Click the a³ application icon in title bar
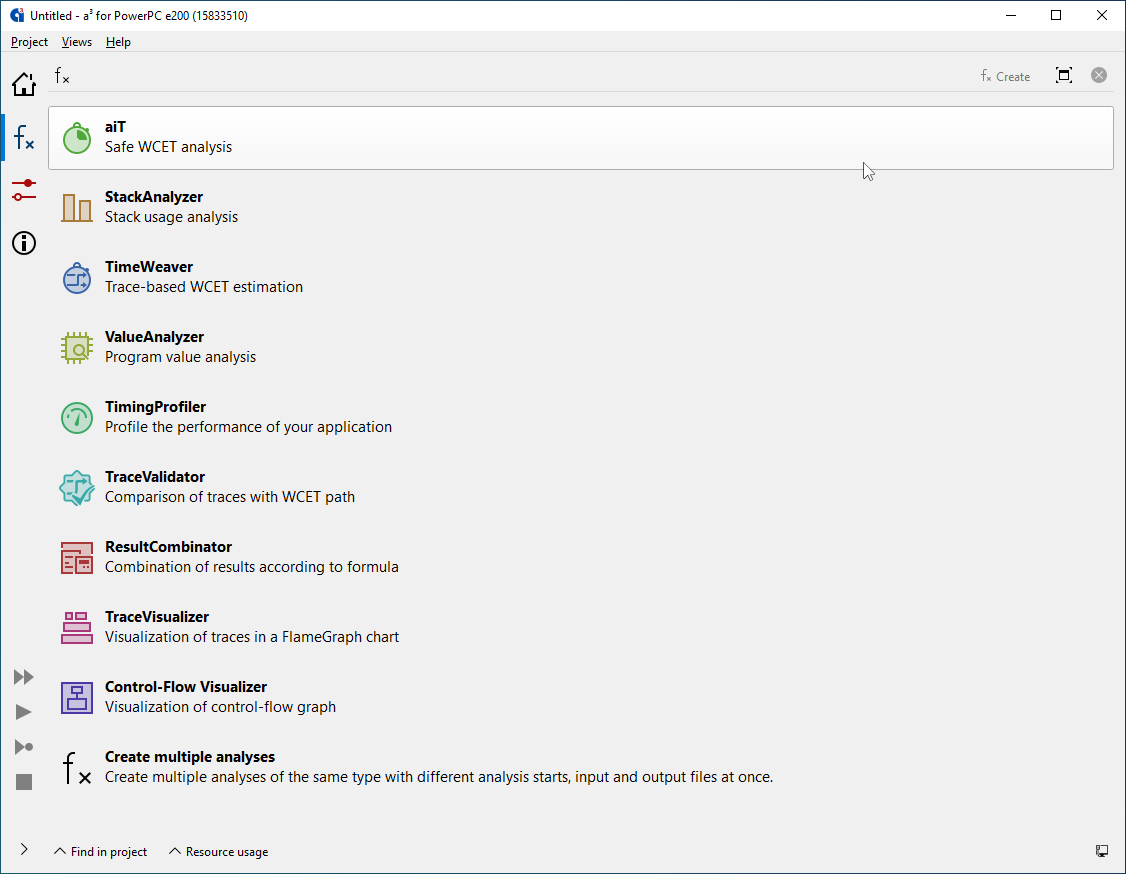 [17, 15]
